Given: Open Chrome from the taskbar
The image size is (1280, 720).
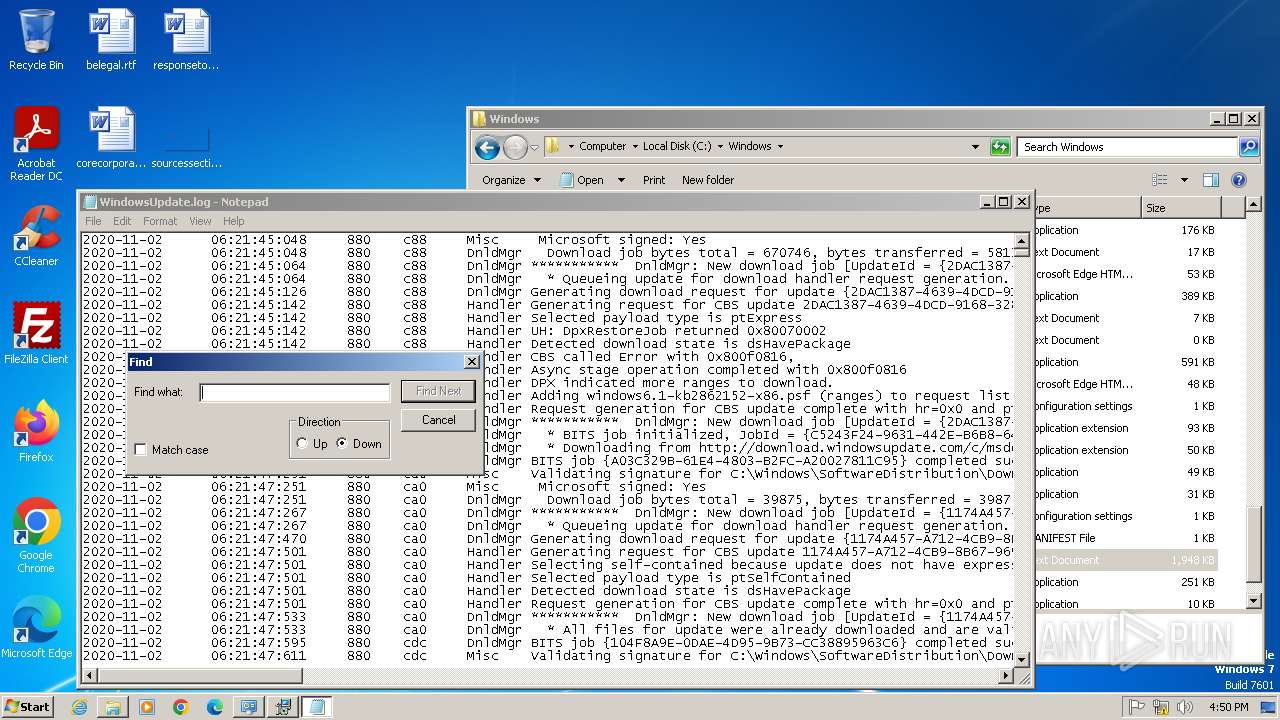Looking at the screenshot, I should pos(181,707).
